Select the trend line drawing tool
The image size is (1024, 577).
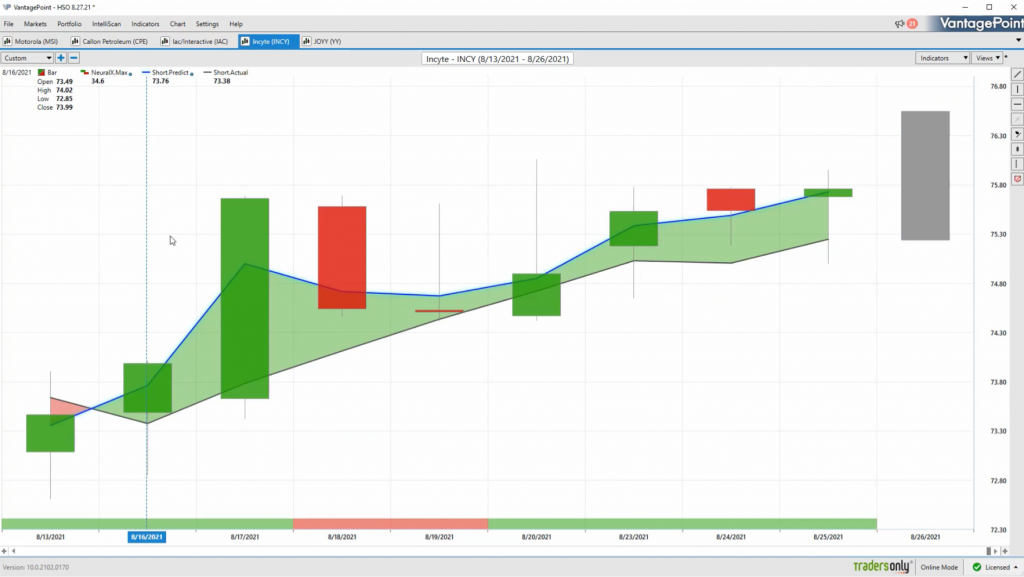[x=1017, y=74]
